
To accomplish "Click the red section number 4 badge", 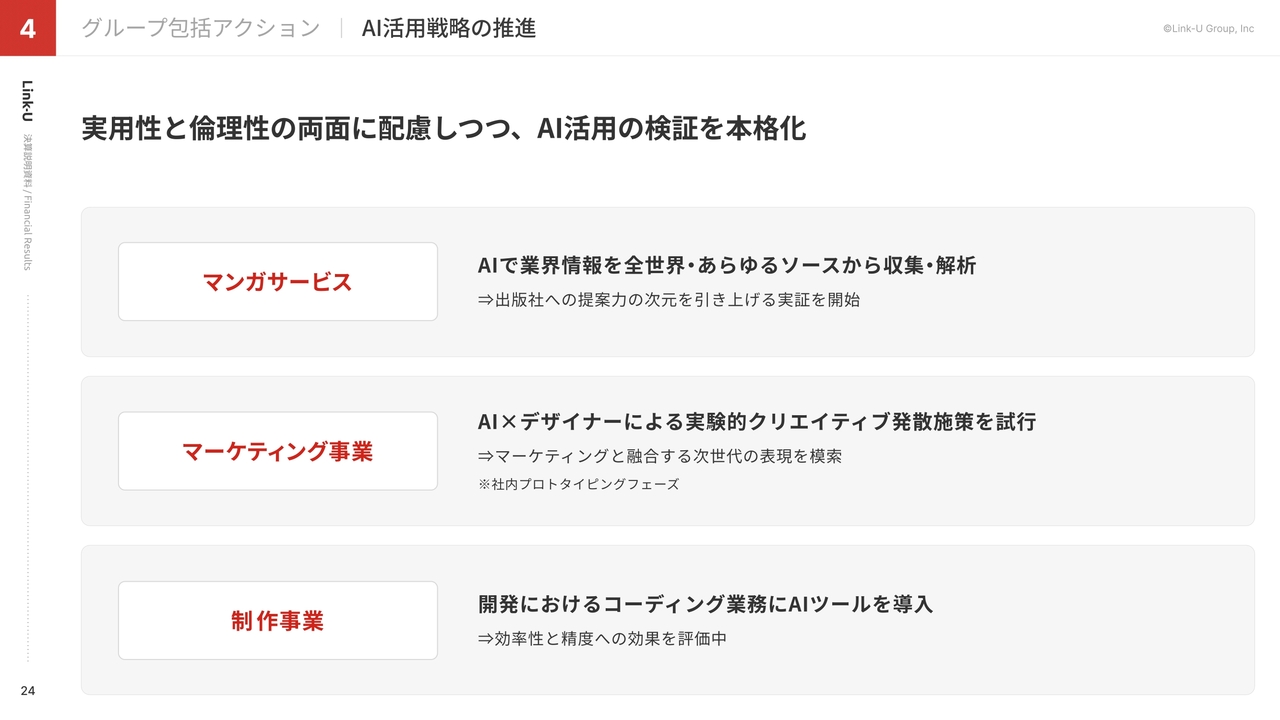I will [x=28, y=28].
